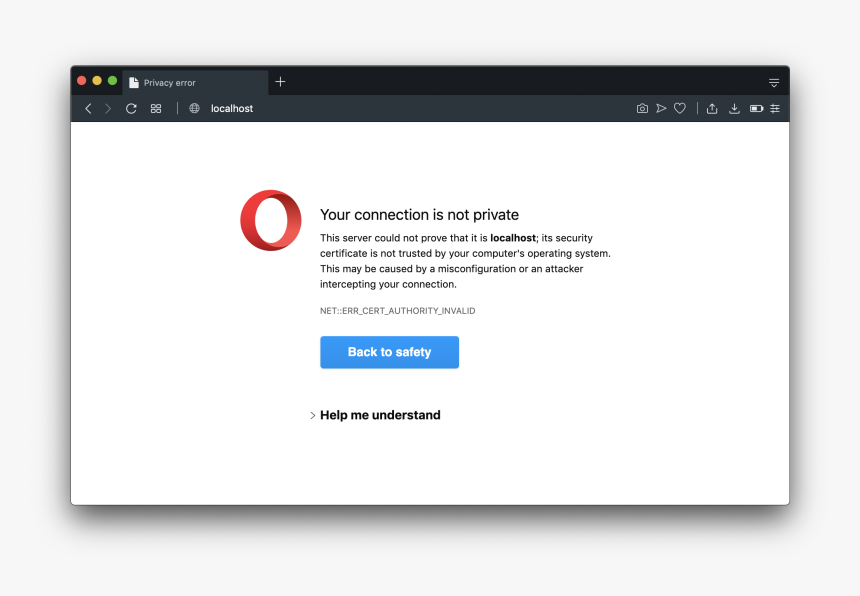Open Easy Setup sliders icon
Viewport: 860px width, 596px height.
[774, 108]
